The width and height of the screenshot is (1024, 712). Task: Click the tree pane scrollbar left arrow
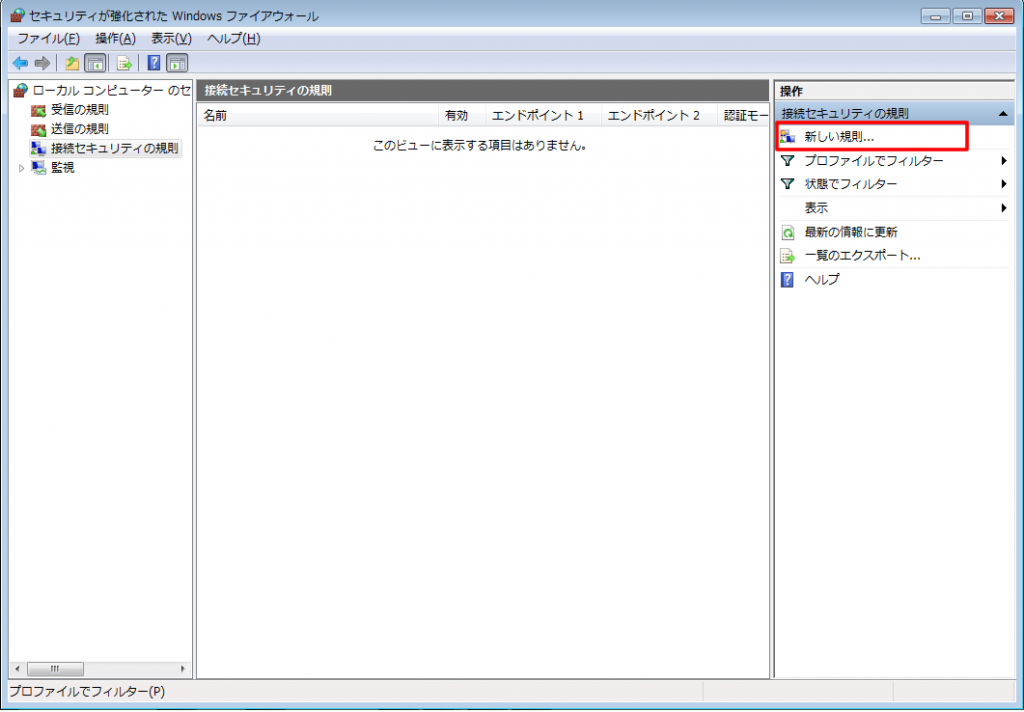point(18,669)
